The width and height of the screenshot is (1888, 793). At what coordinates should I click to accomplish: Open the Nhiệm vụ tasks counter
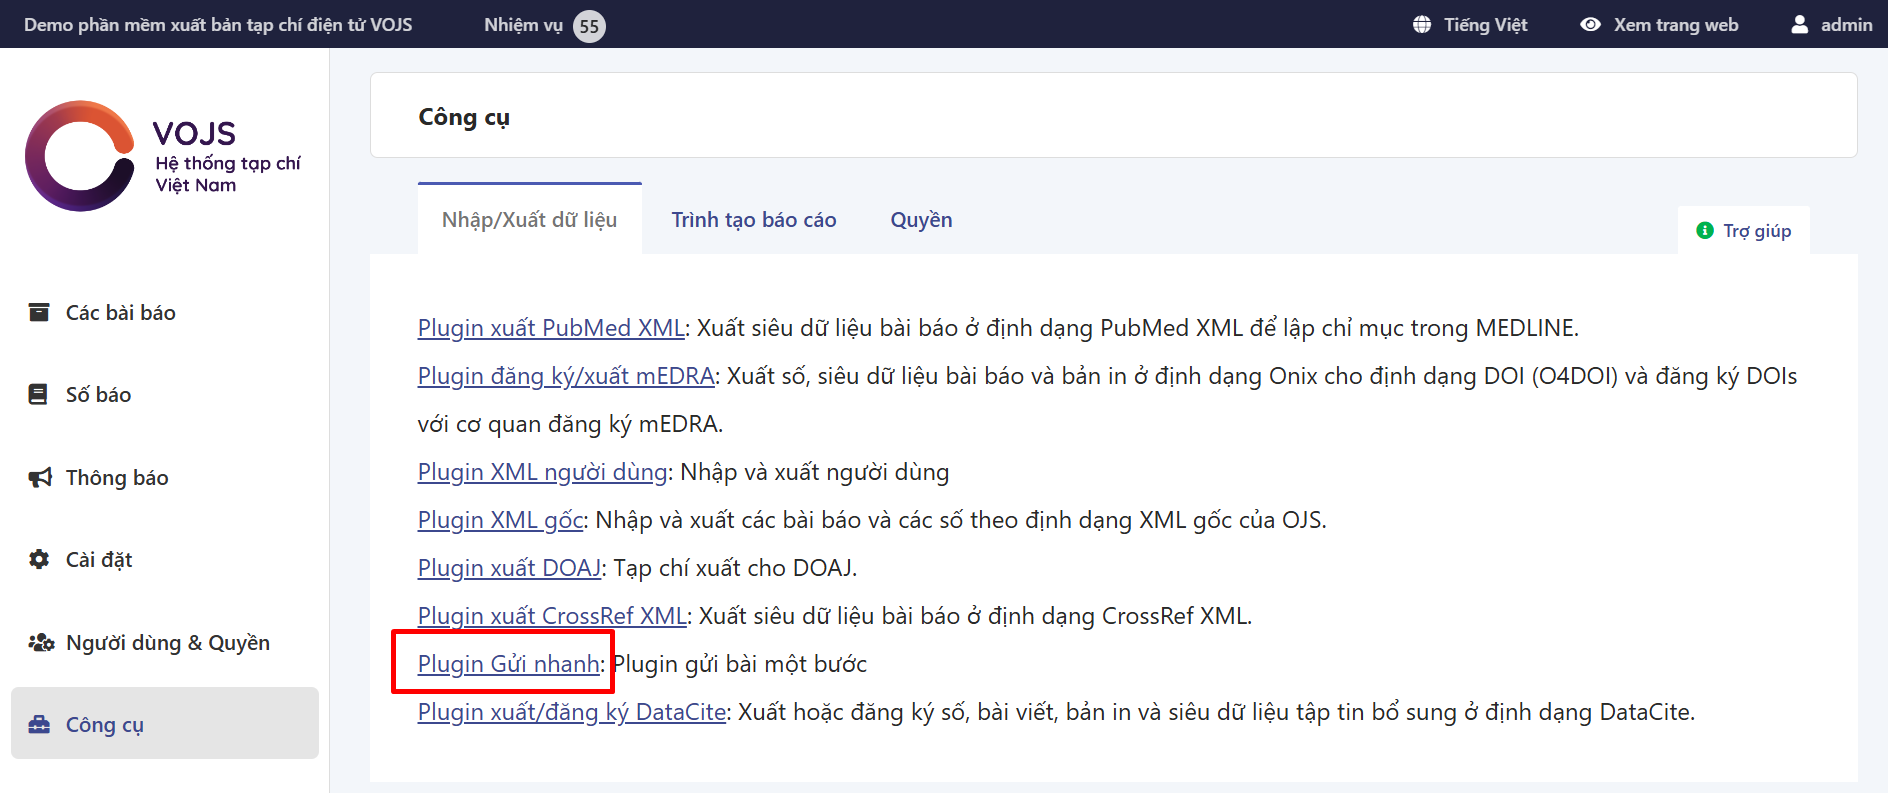(544, 25)
